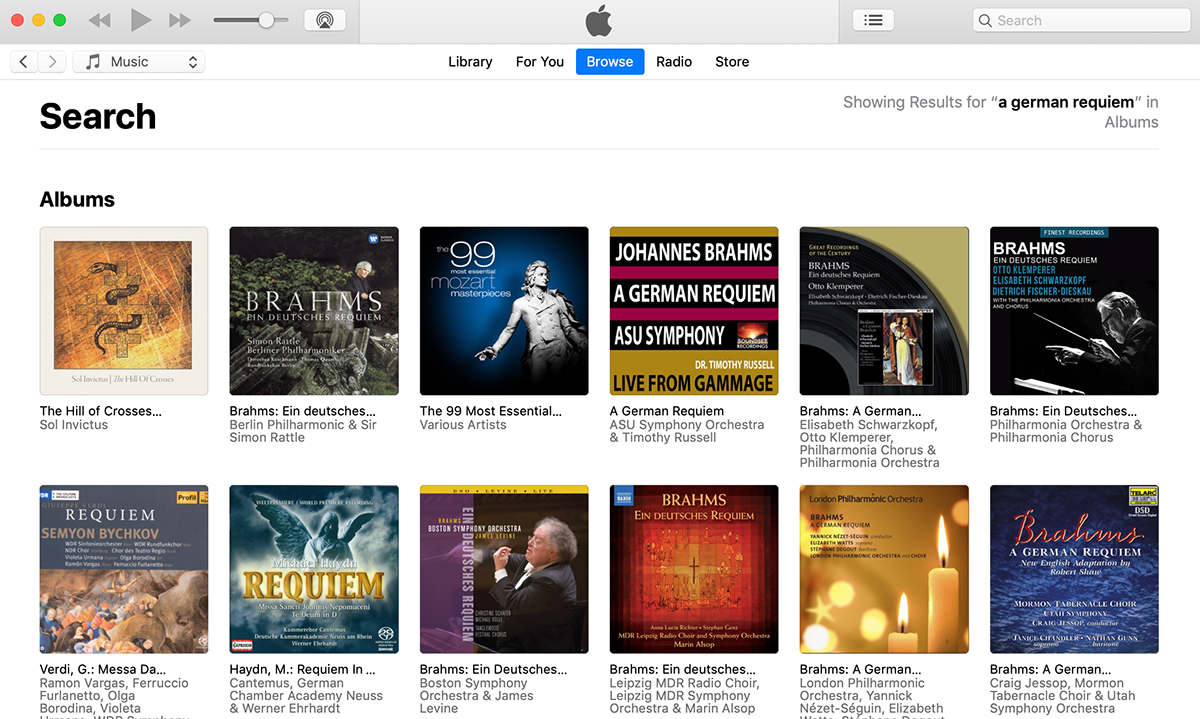Click 'Verdi, G.: Messa Da...' title
Screen dimensions: 1200x719
(x=103, y=670)
